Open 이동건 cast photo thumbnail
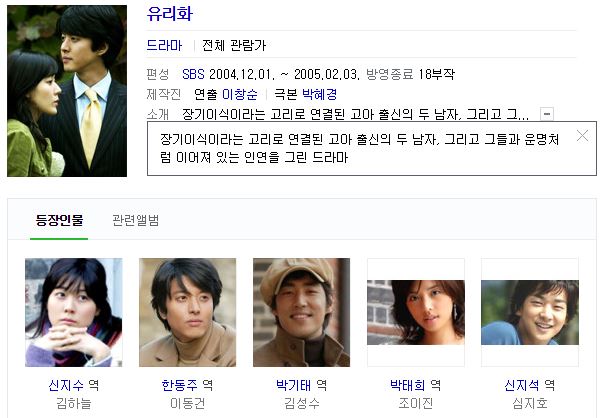Image resolution: width=606 pixels, height=418 pixels. (187, 312)
